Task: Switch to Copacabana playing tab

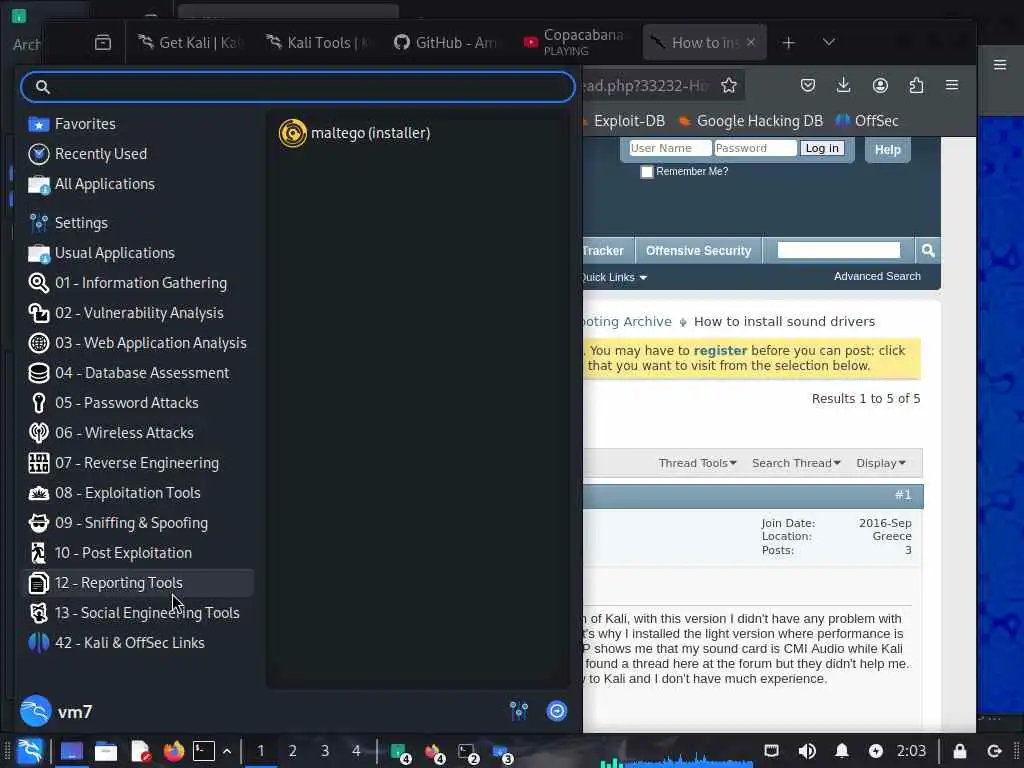Action: [x=574, y=42]
